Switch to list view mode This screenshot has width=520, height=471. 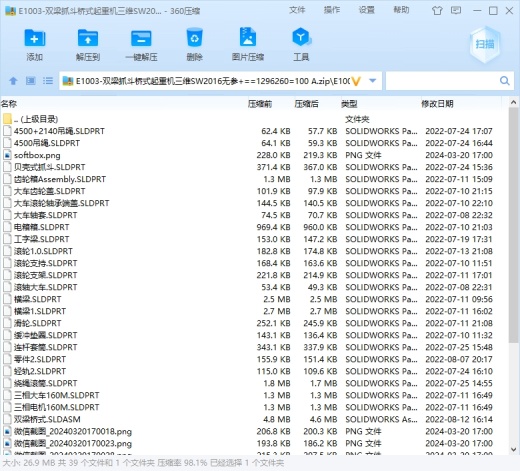[48, 81]
